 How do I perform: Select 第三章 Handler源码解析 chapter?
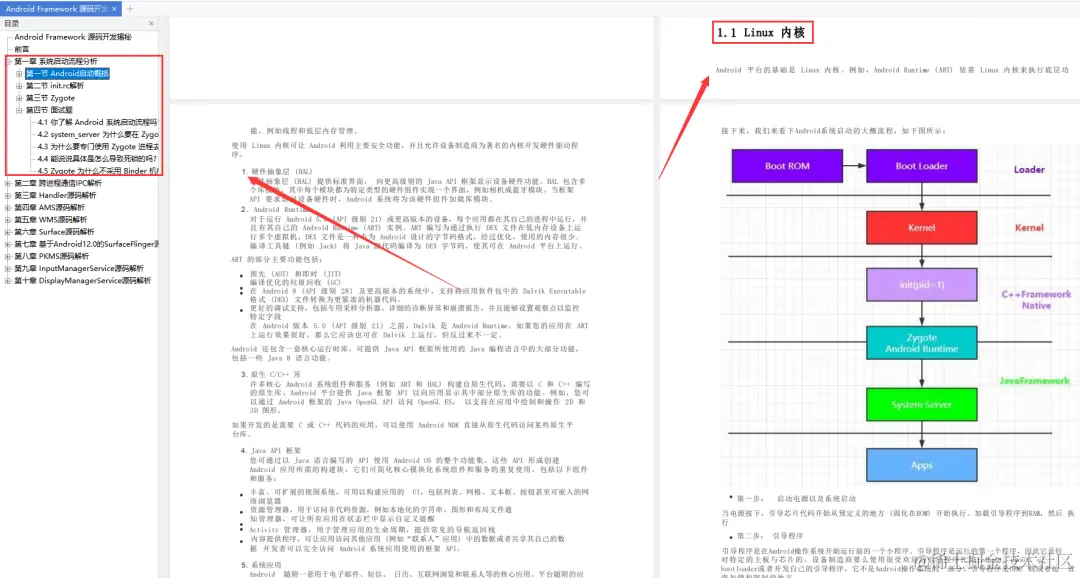(x=55, y=196)
